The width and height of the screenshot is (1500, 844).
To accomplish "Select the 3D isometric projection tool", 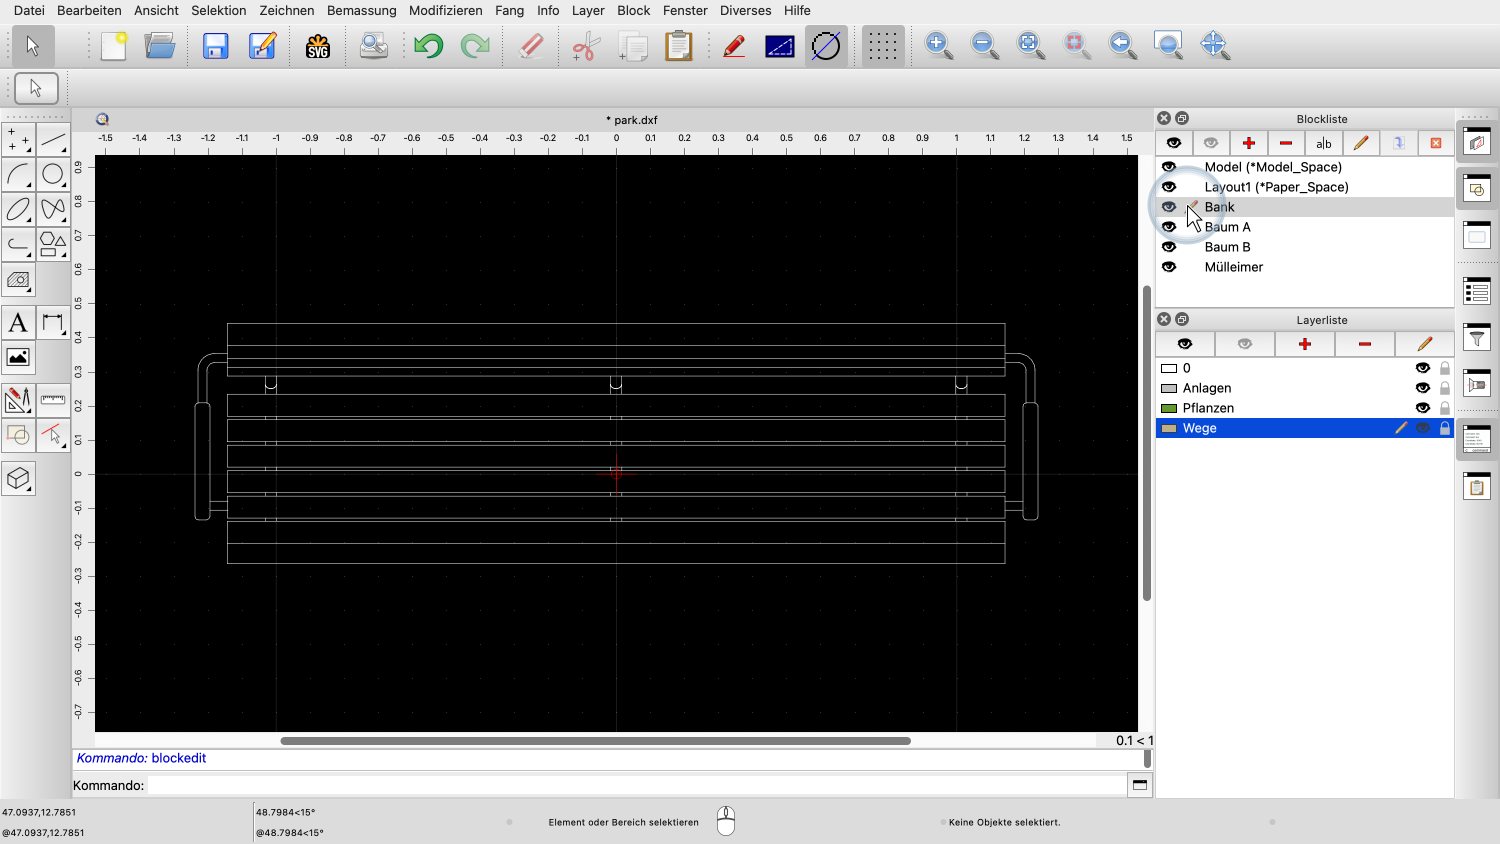I will point(18,478).
